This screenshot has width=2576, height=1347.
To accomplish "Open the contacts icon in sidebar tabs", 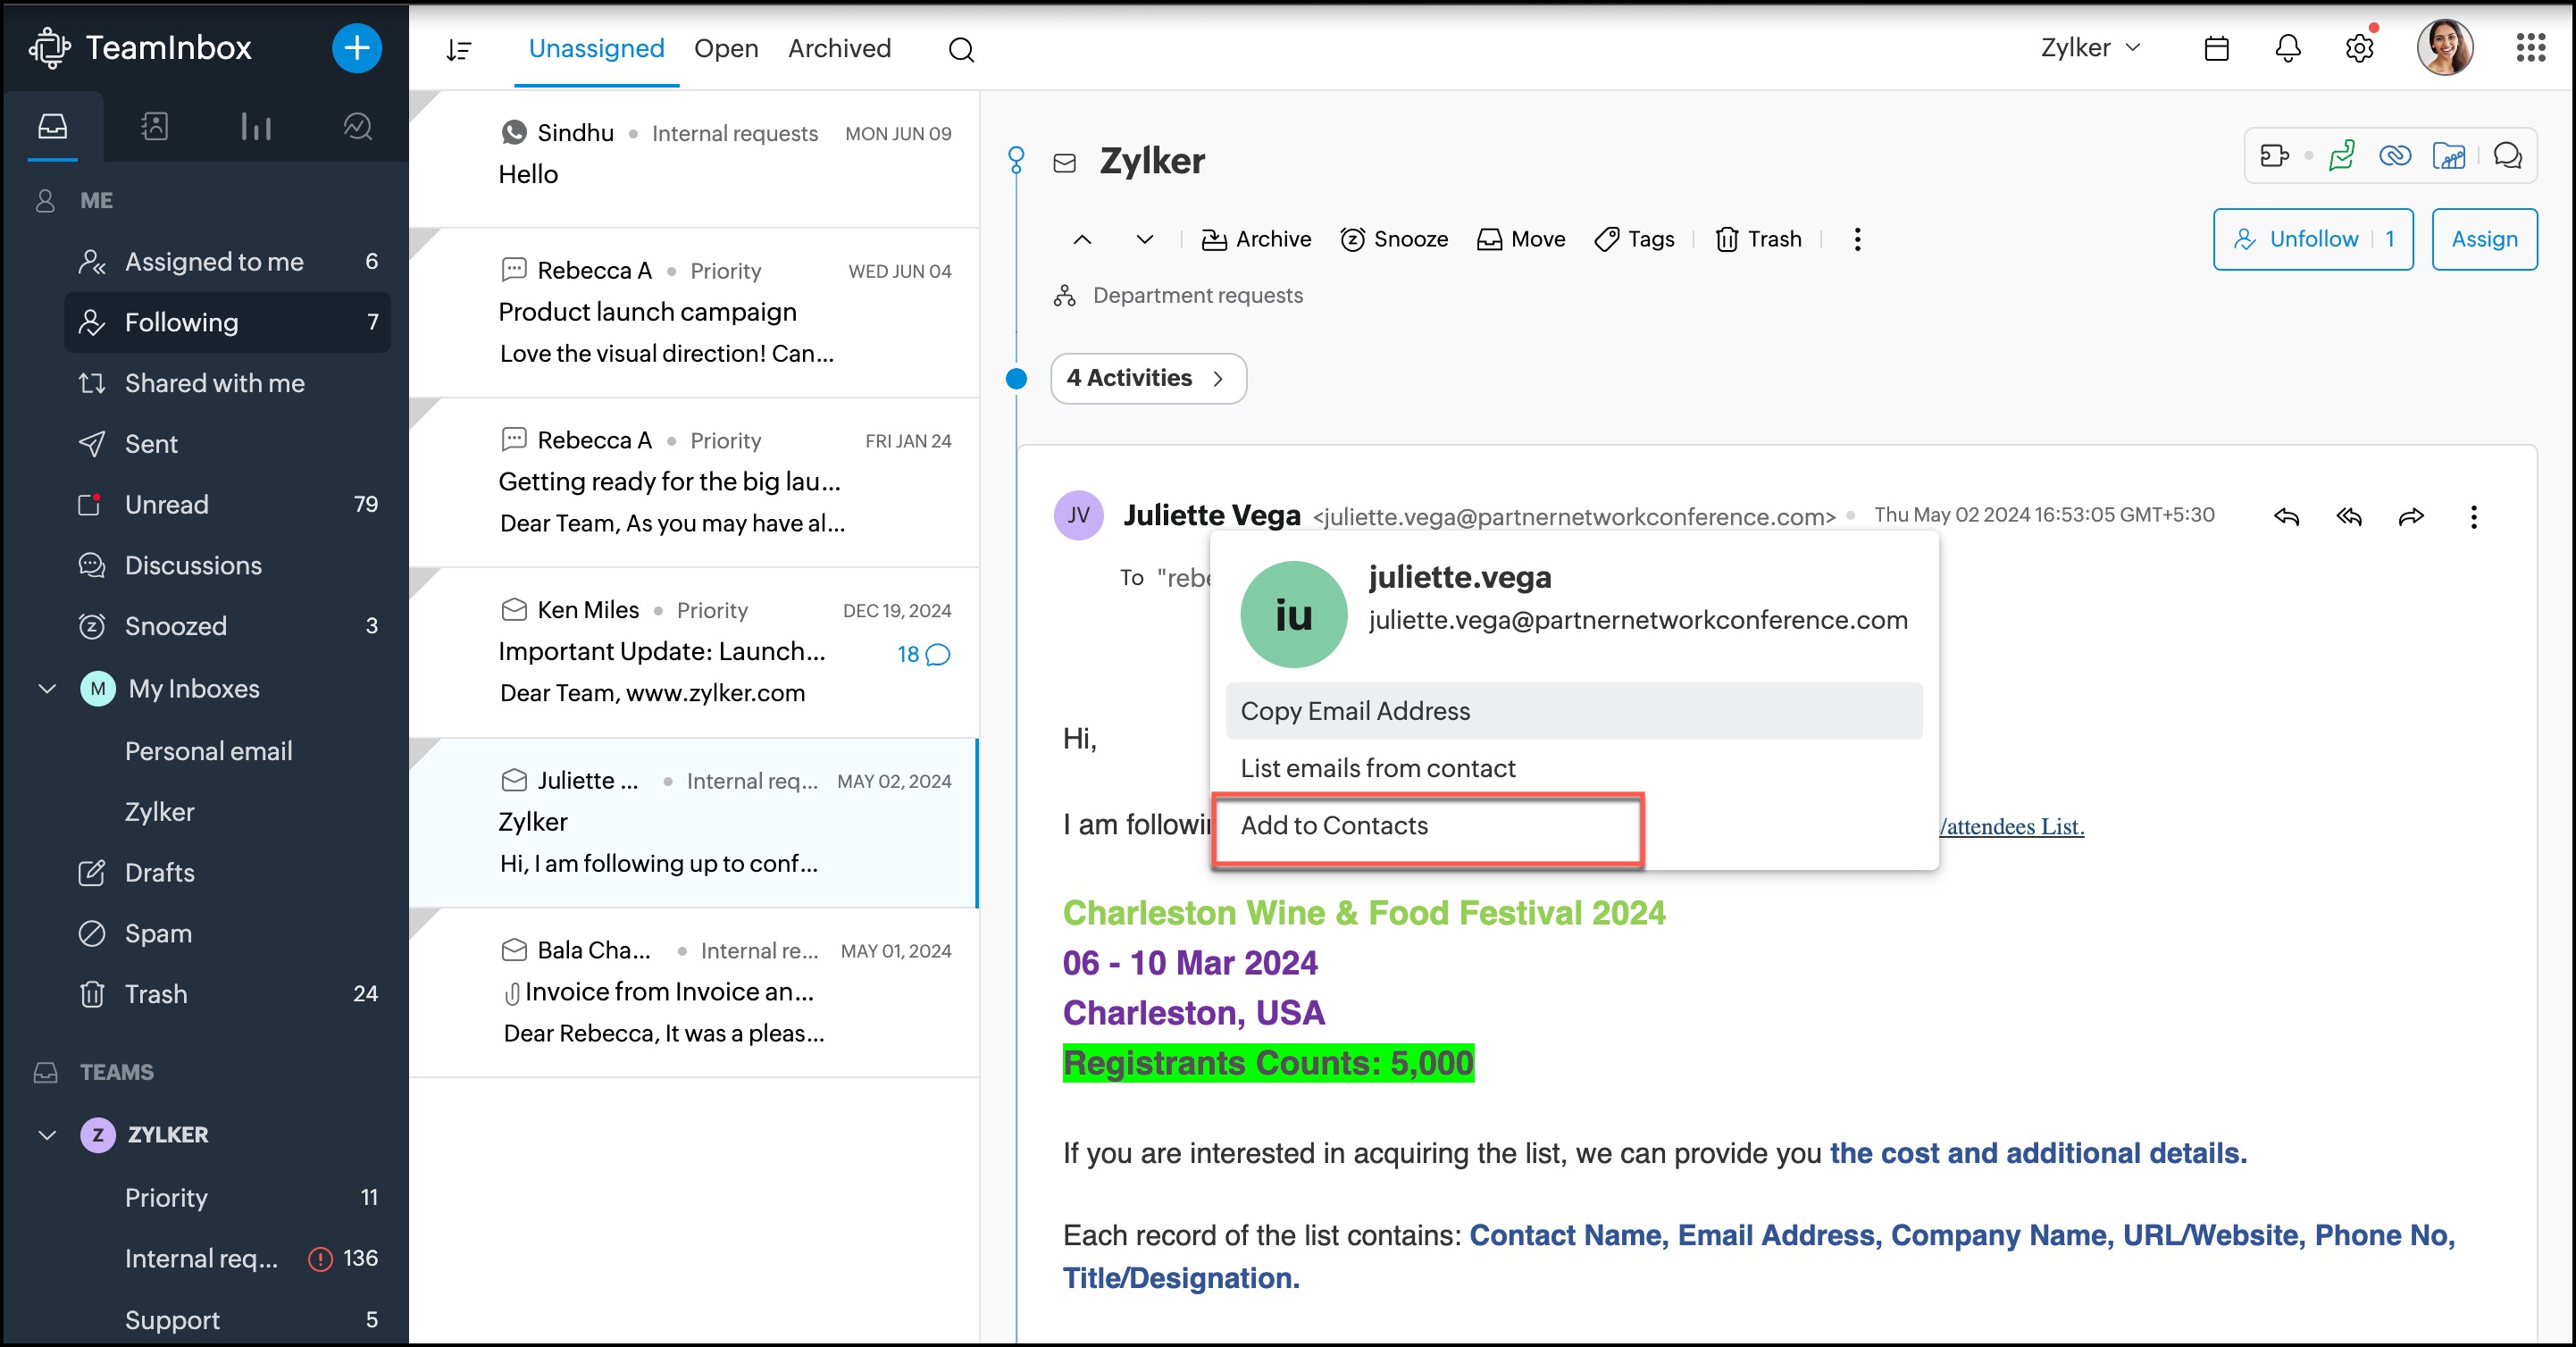I will pos(154,126).
